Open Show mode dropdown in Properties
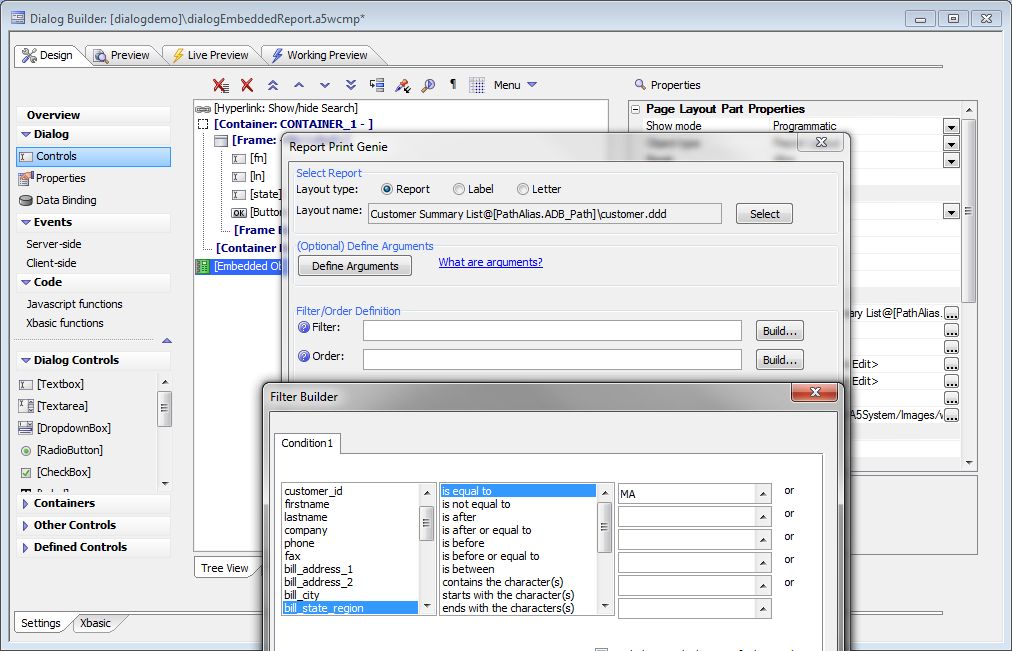1012x651 pixels. click(951, 126)
